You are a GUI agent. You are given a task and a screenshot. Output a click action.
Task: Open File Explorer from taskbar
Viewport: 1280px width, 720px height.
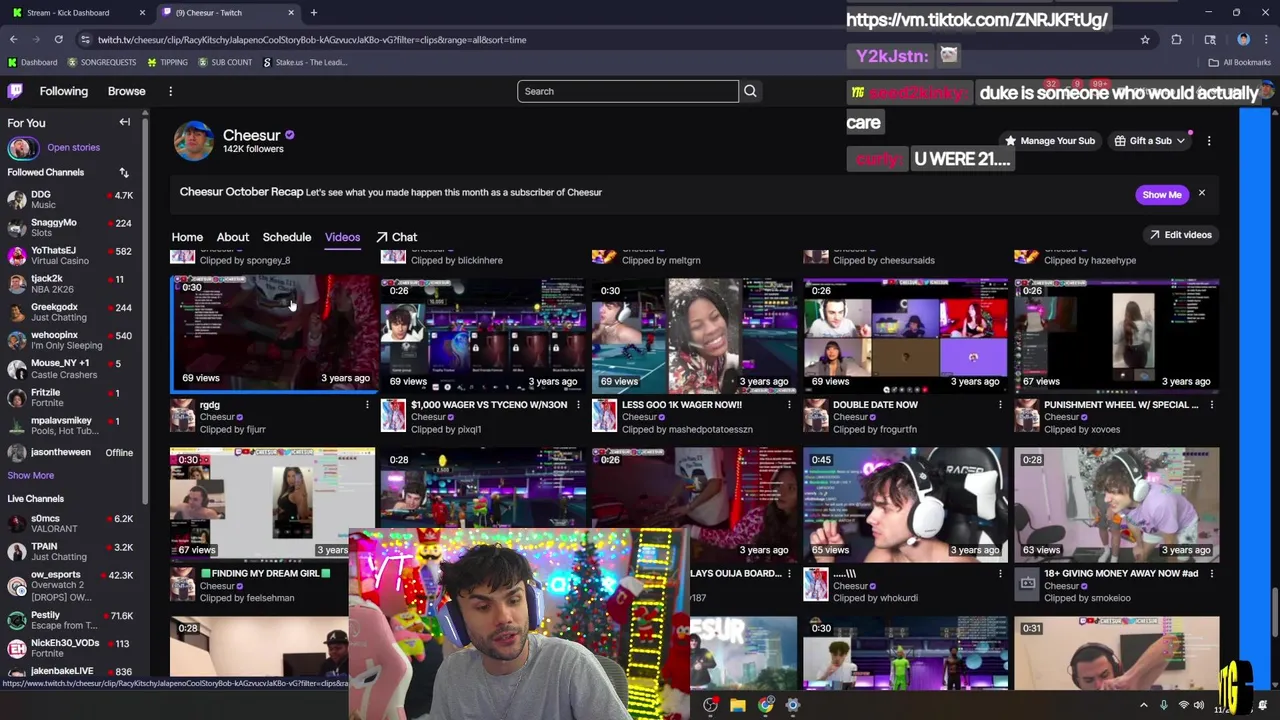[x=737, y=705]
